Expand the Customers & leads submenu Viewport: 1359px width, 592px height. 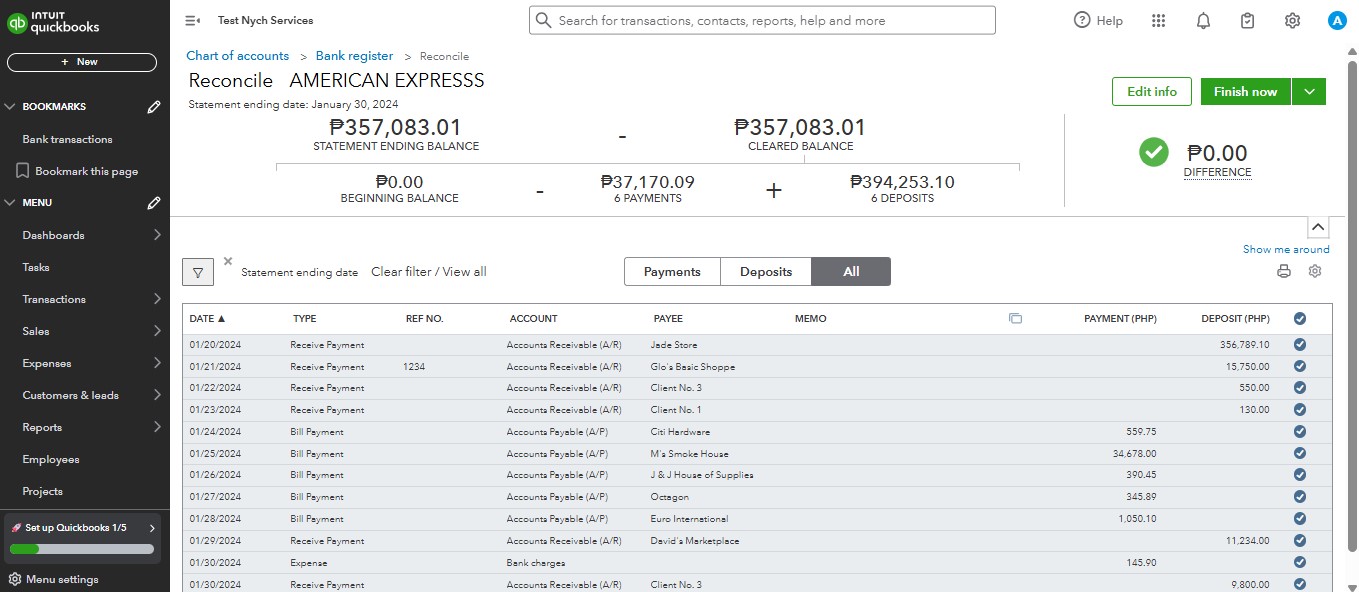(157, 395)
